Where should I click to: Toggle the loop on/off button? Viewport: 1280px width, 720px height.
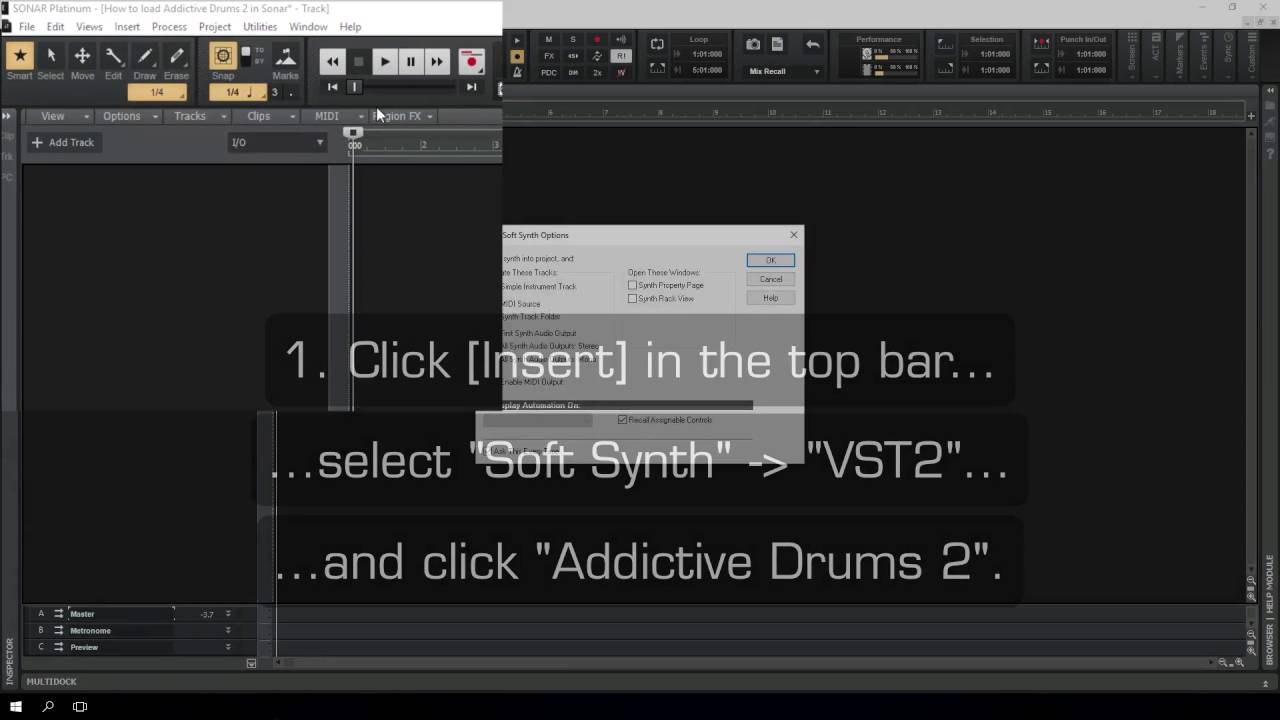point(657,44)
